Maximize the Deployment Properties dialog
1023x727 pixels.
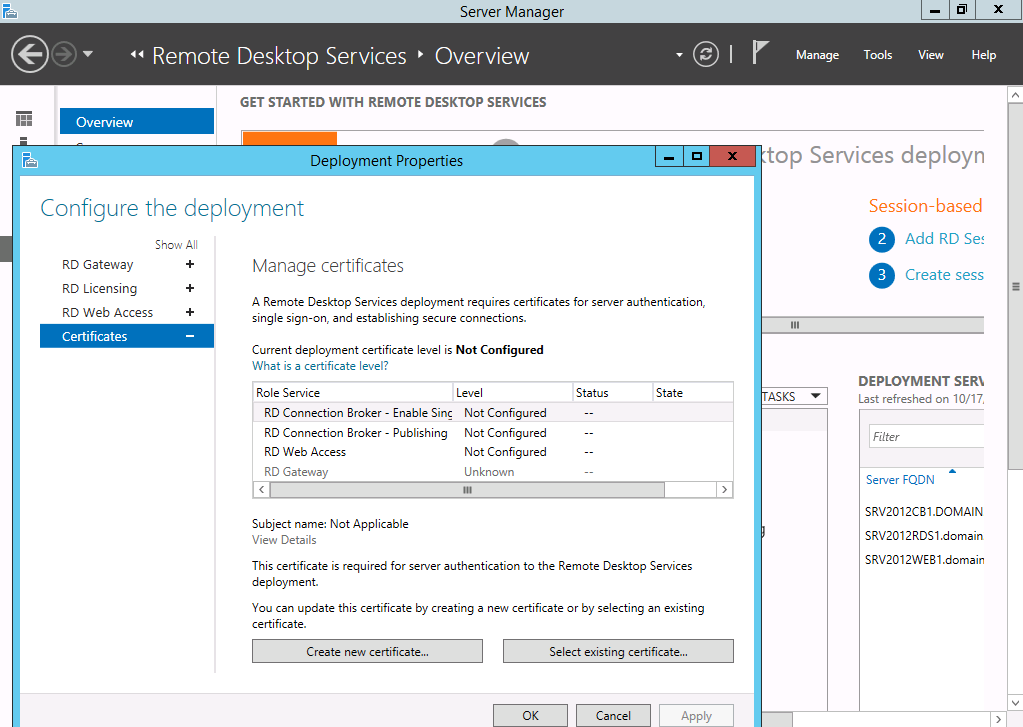[x=697, y=156]
